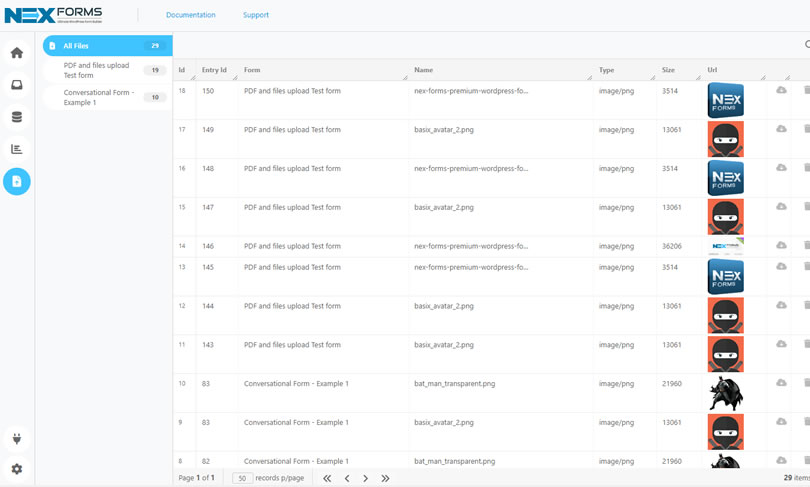This screenshot has width=810, height=487.
Task: Open the Home dashboard sidebar icon
Action: tap(17, 53)
